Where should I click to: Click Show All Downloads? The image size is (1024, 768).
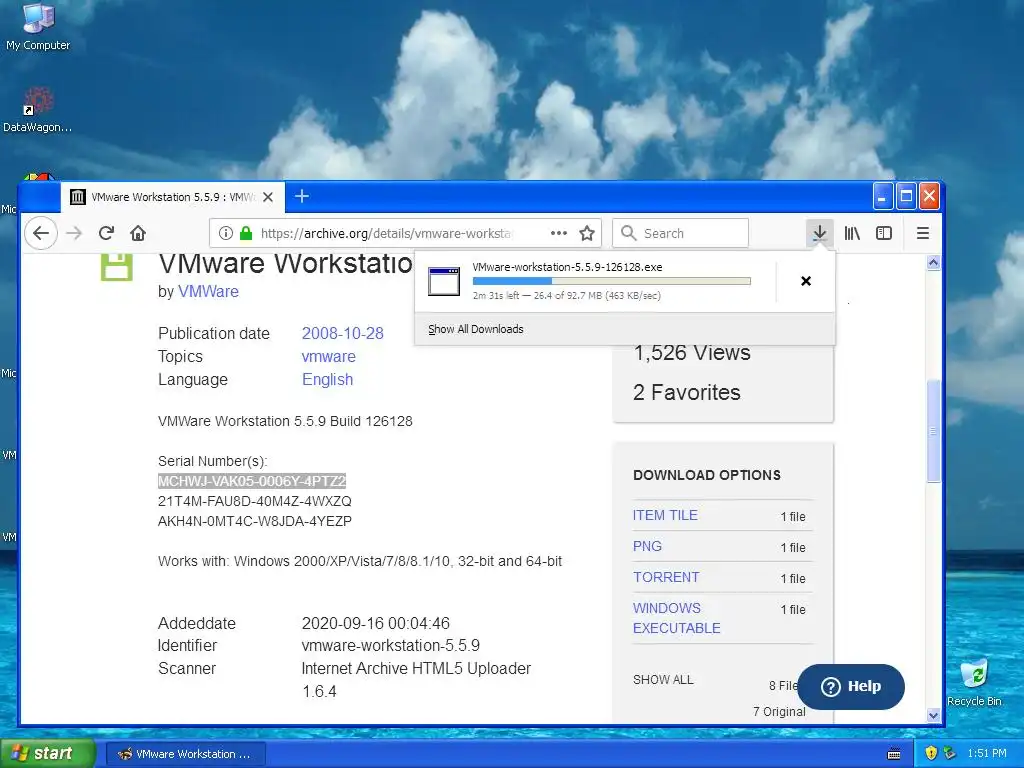coord(475,329)
